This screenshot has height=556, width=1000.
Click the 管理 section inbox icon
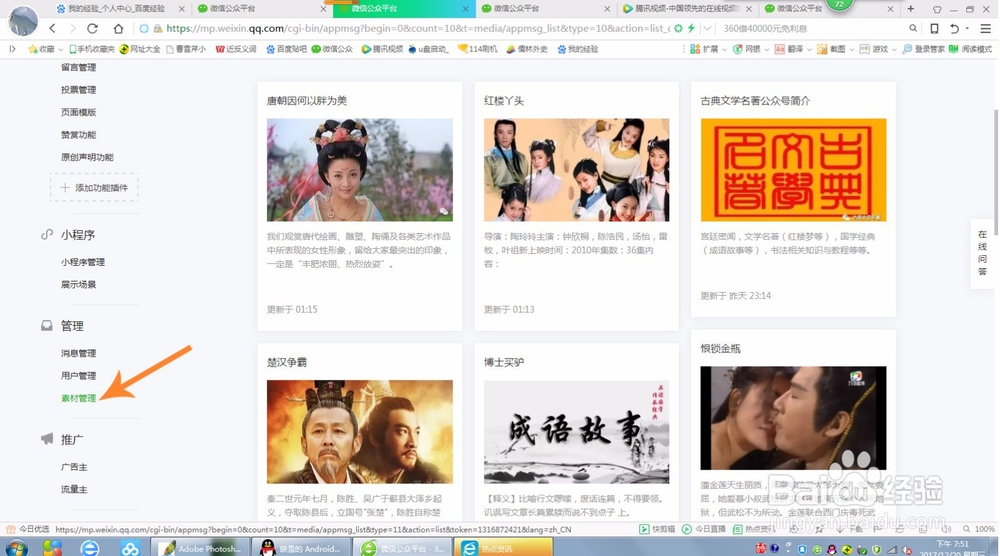click(x=47, y=326)
